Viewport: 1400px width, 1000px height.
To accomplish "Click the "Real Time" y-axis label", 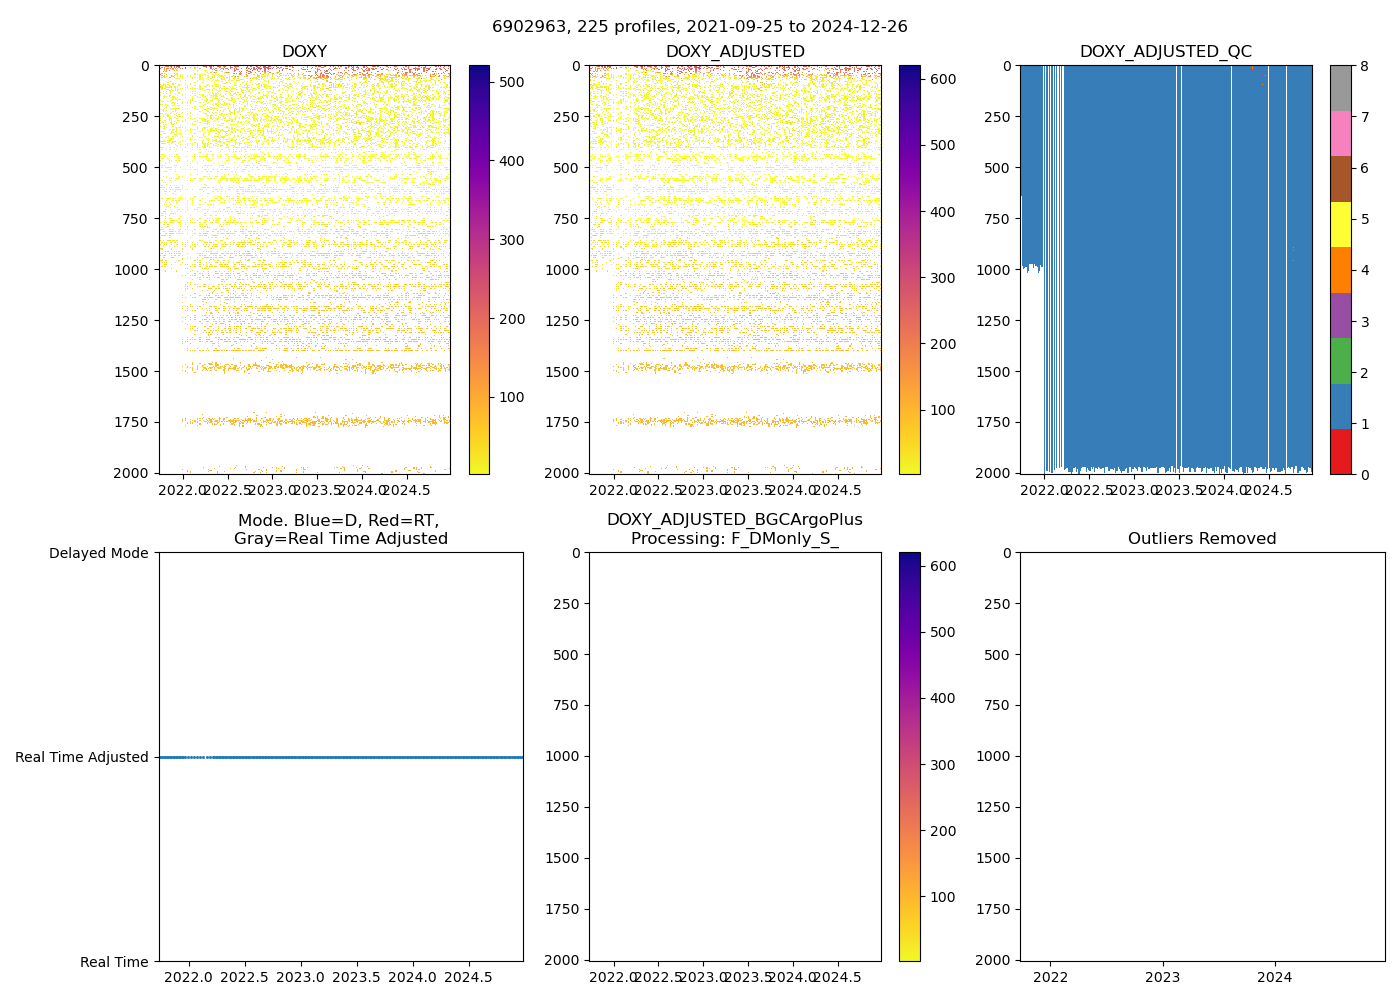I will [x=114, y=962].
